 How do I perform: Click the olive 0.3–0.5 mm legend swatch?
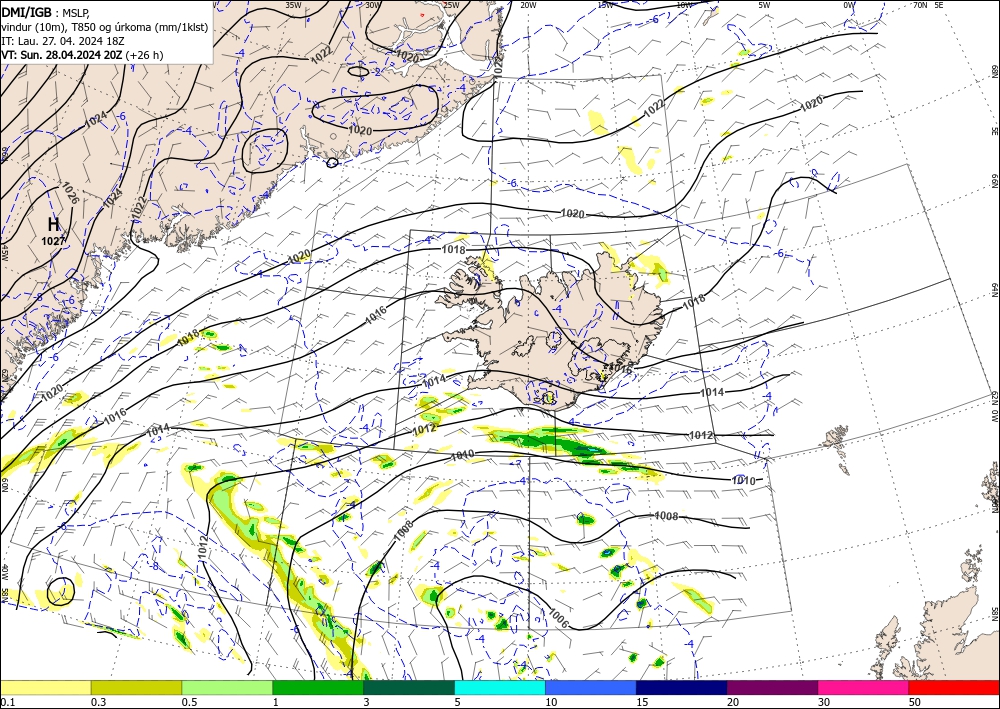click(136, 687)
